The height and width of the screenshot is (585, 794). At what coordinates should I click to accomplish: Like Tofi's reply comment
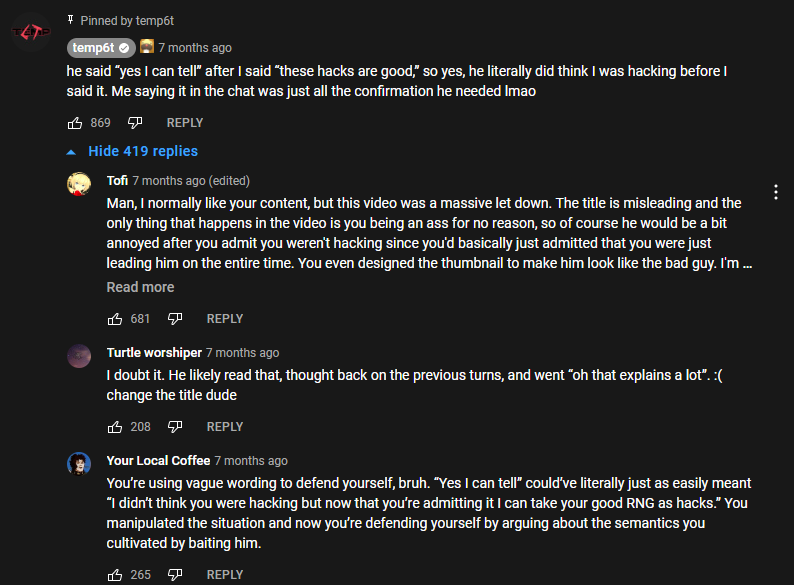point(115,319)
